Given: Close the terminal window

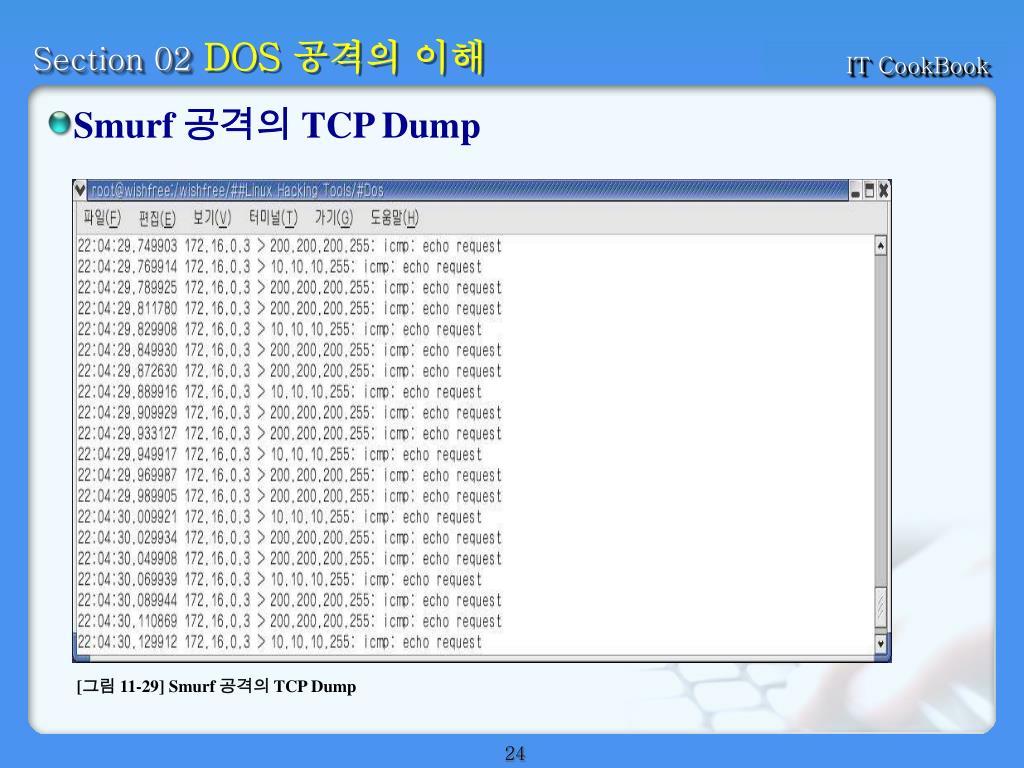Looking at the screenshot, I should (883, 191).
